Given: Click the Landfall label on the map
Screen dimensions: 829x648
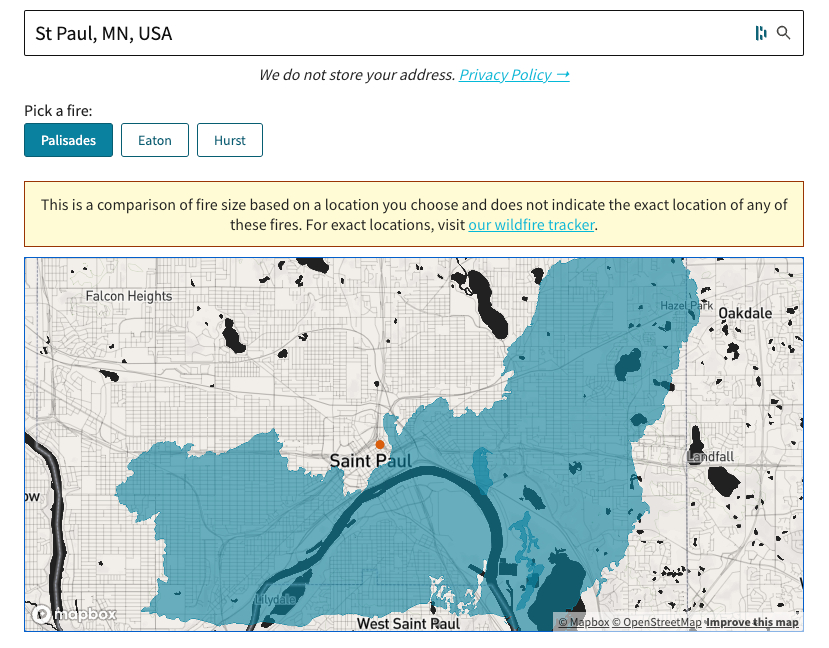Looking at the screenshot, I should [x=710, y=457].
